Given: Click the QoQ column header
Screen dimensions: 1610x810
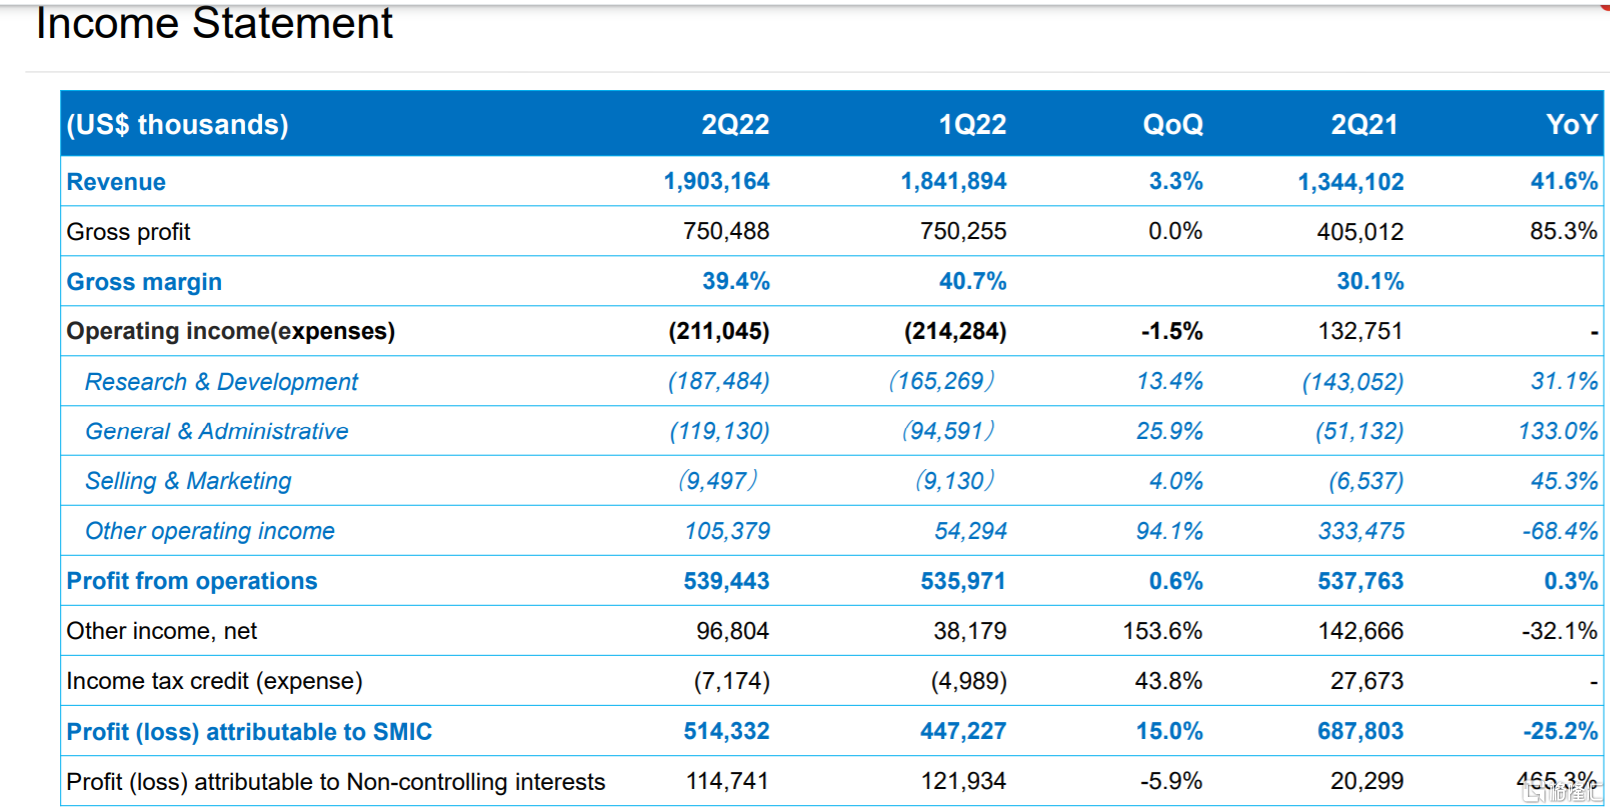Looking at the screenshot, I should [1172, 124].
